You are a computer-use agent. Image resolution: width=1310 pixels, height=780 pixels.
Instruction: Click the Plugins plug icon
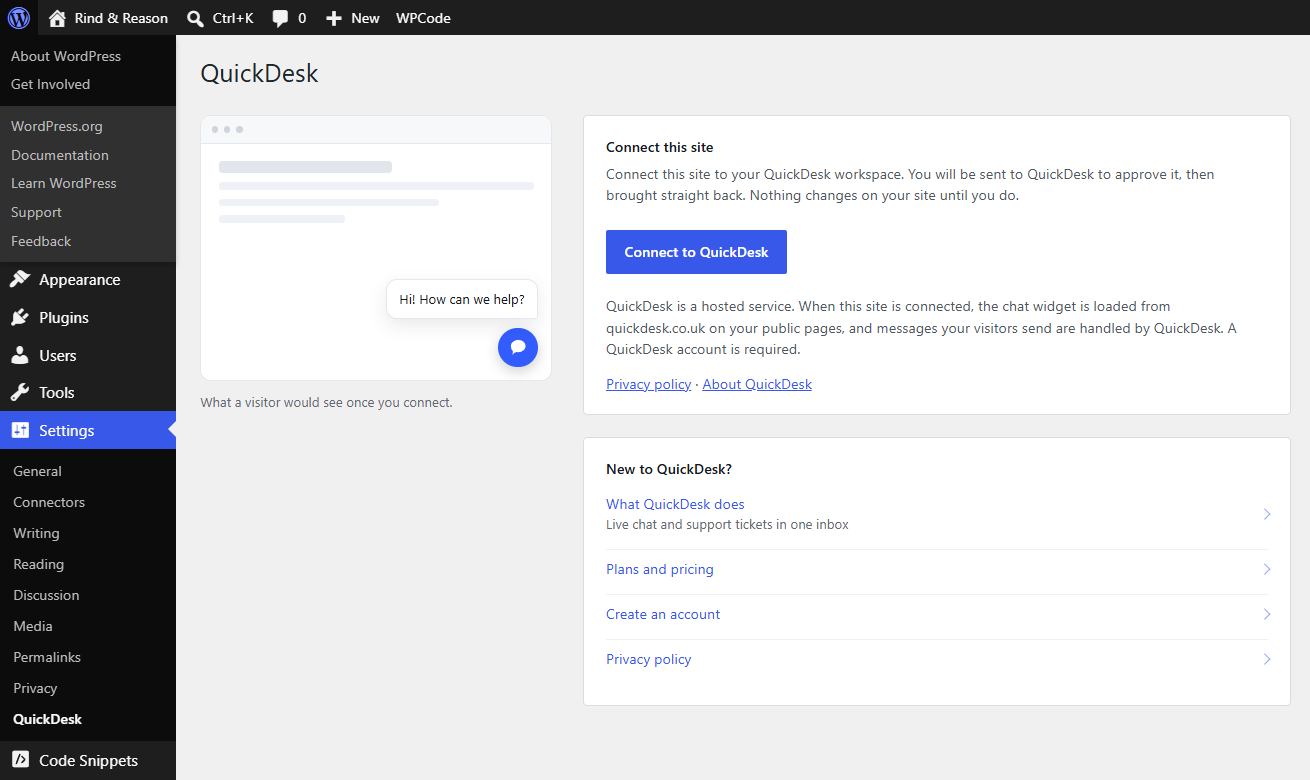click(x=20, y=318)
